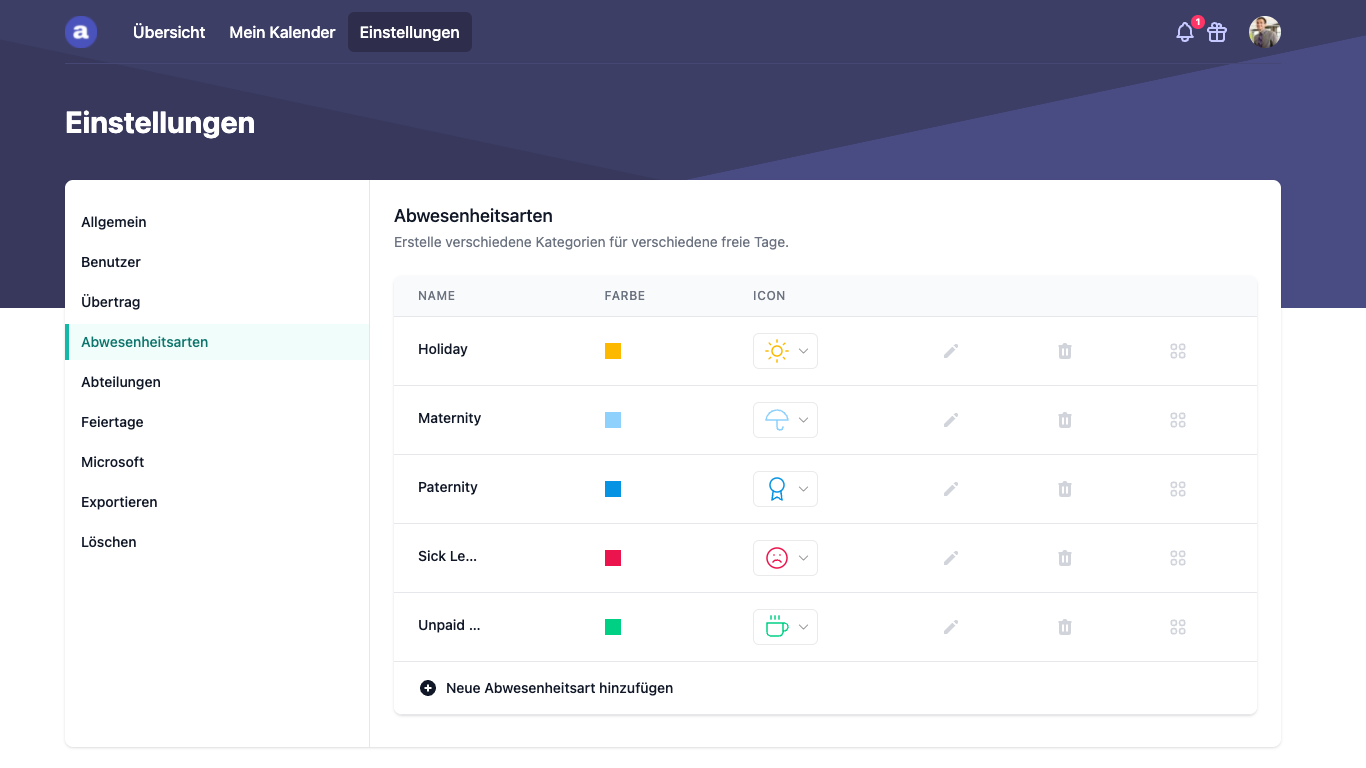Edit the Holiday absence type
Screen dimensions: 1366x768
click(951, 351)
